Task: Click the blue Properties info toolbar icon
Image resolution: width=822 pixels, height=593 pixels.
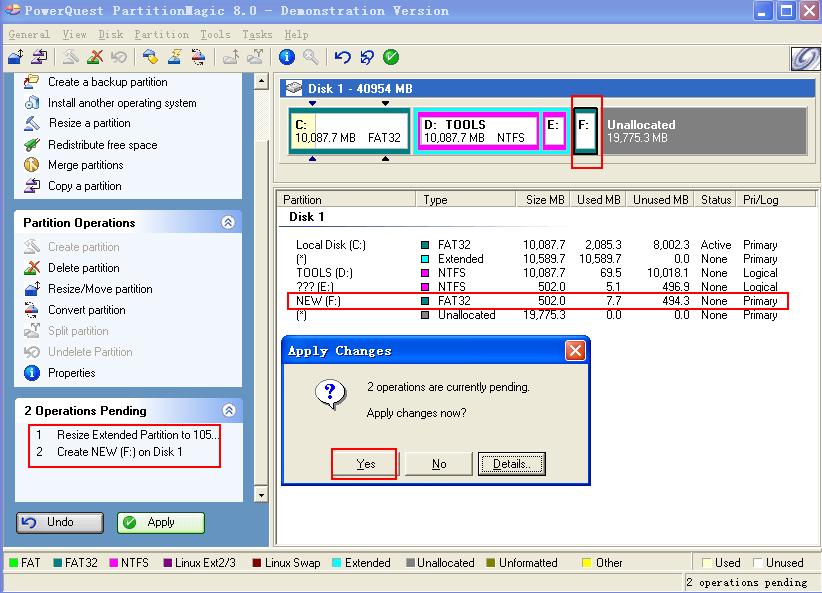Action: tap(287, 57)
